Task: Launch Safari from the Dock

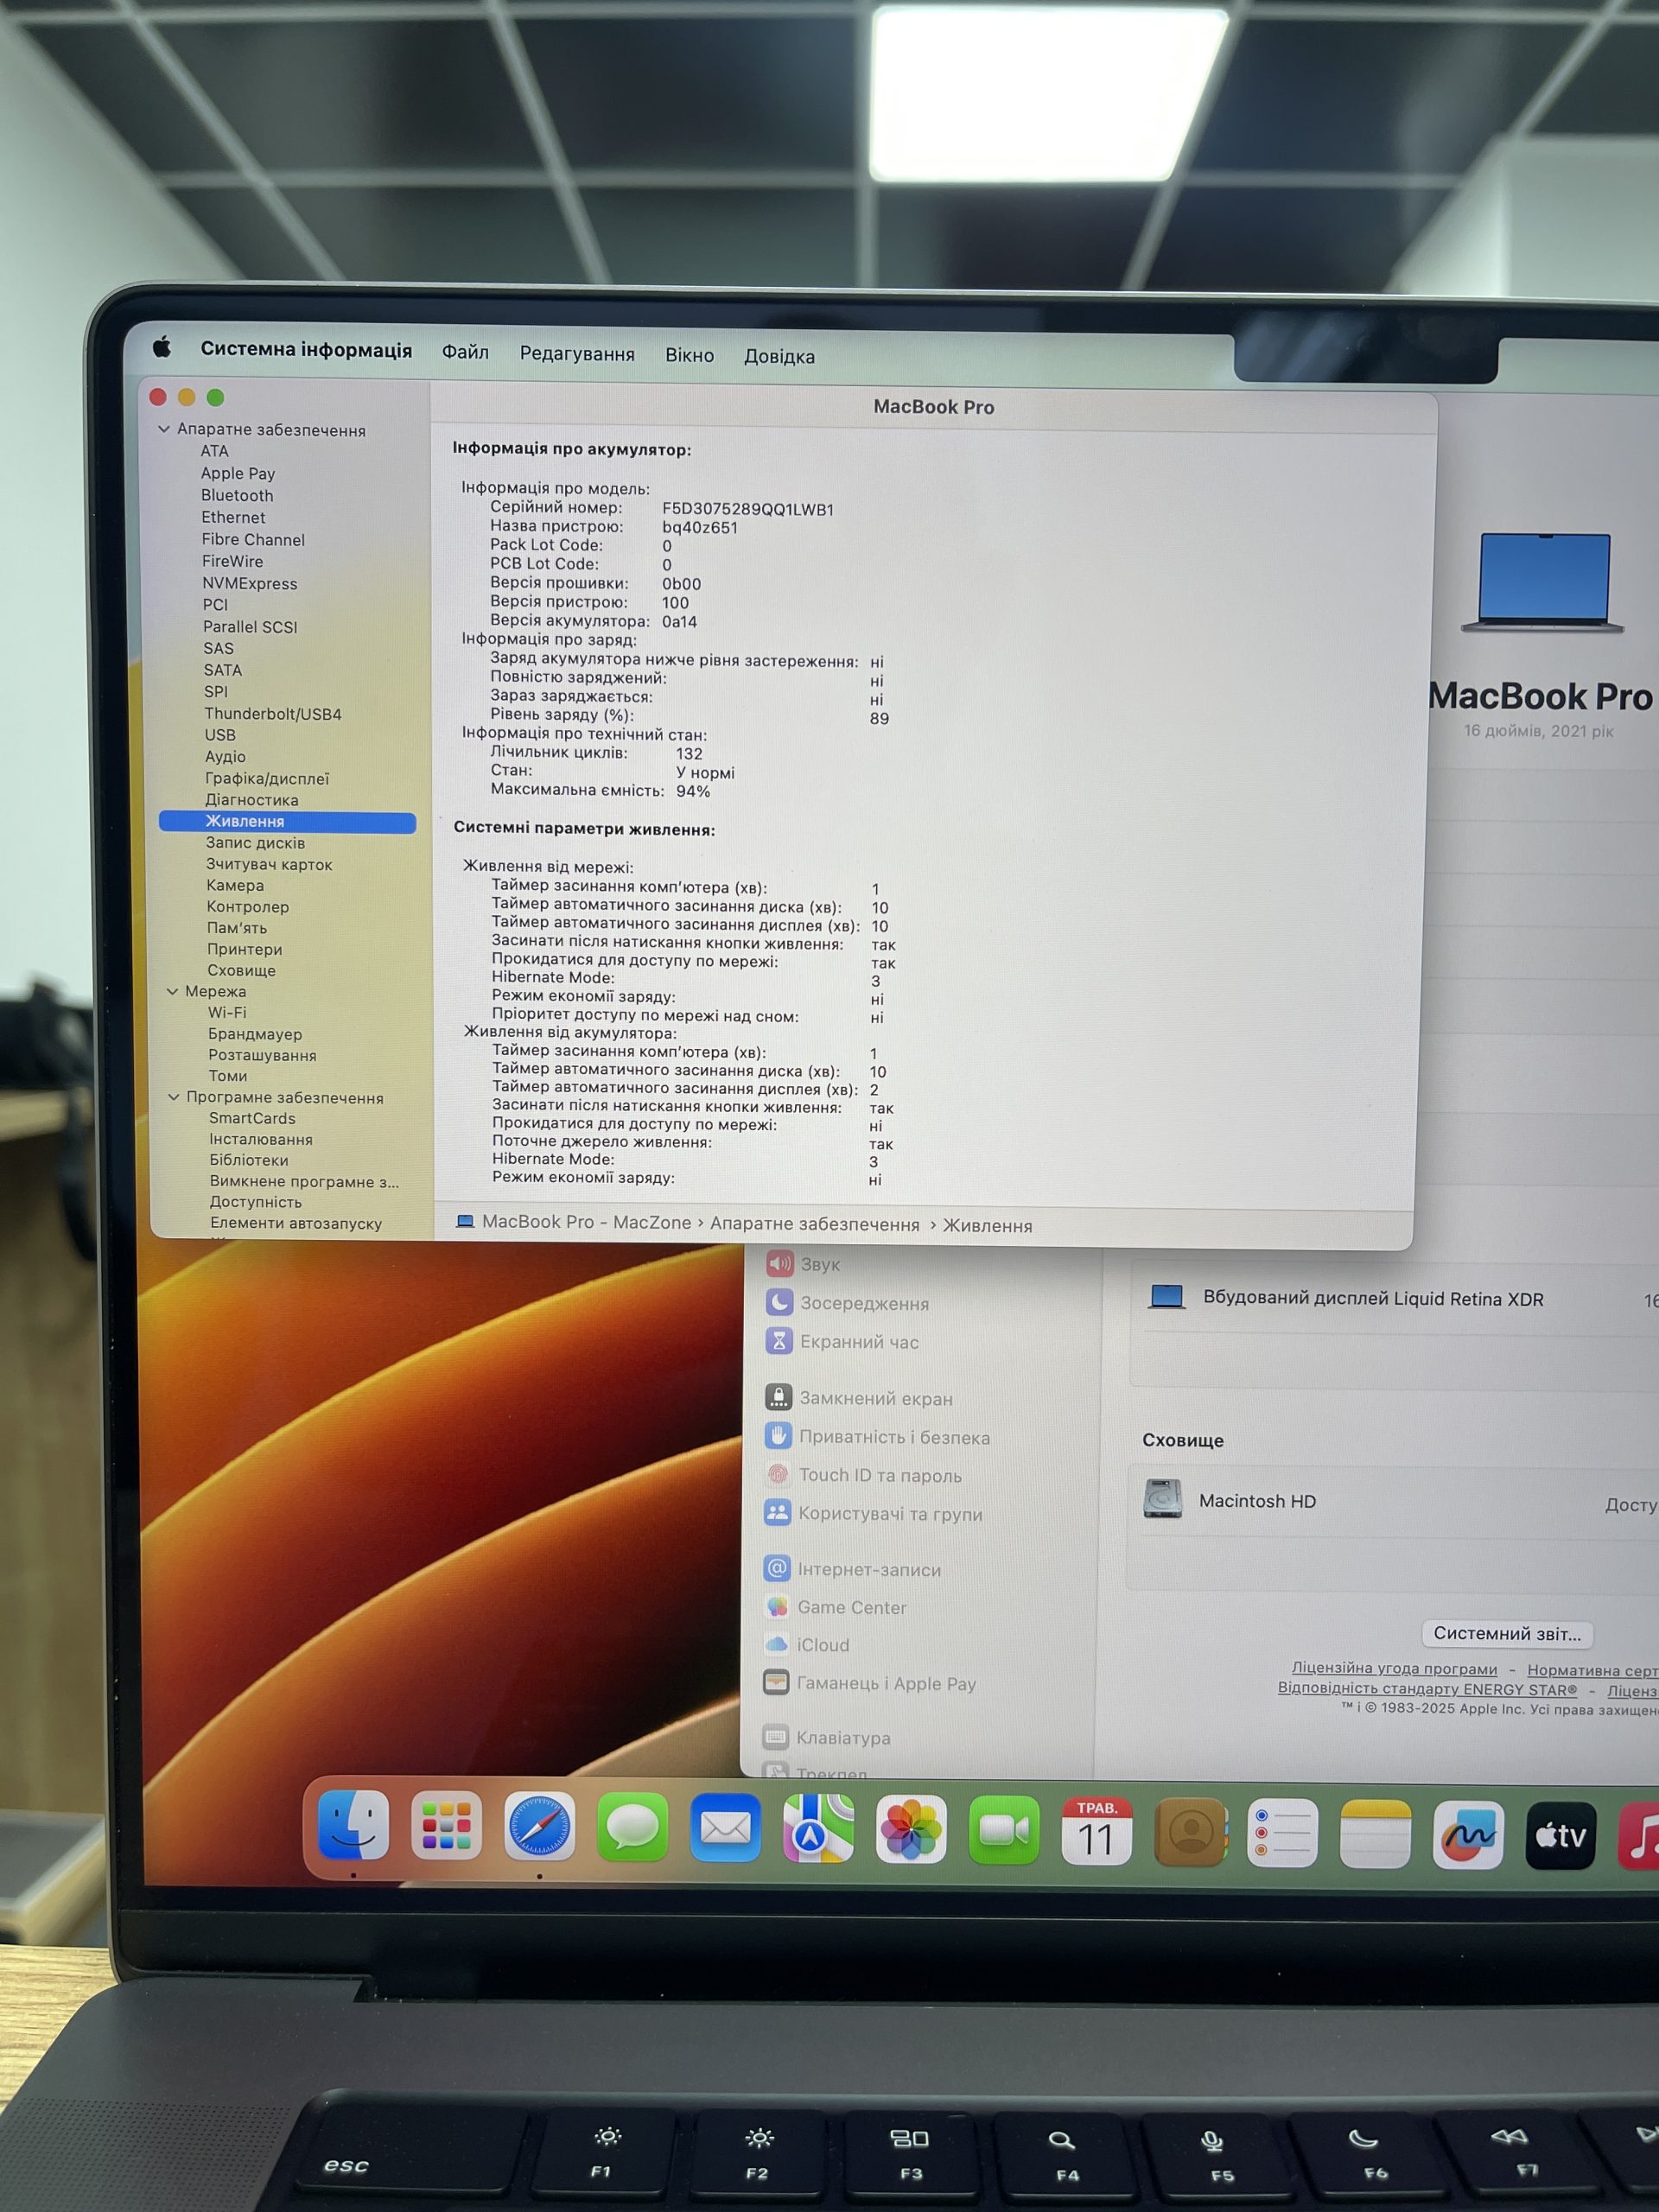Action: 539,1827
